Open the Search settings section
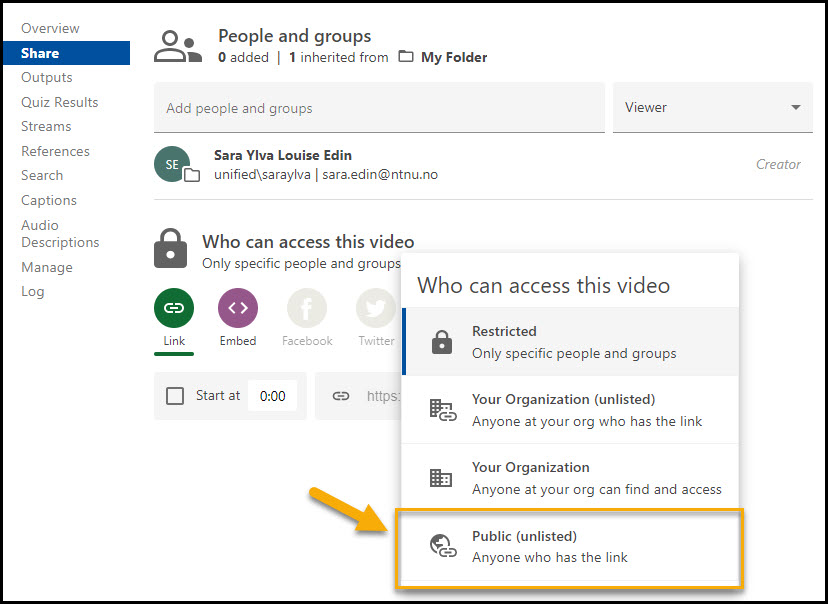828x604 pixels. pos(42,175)
